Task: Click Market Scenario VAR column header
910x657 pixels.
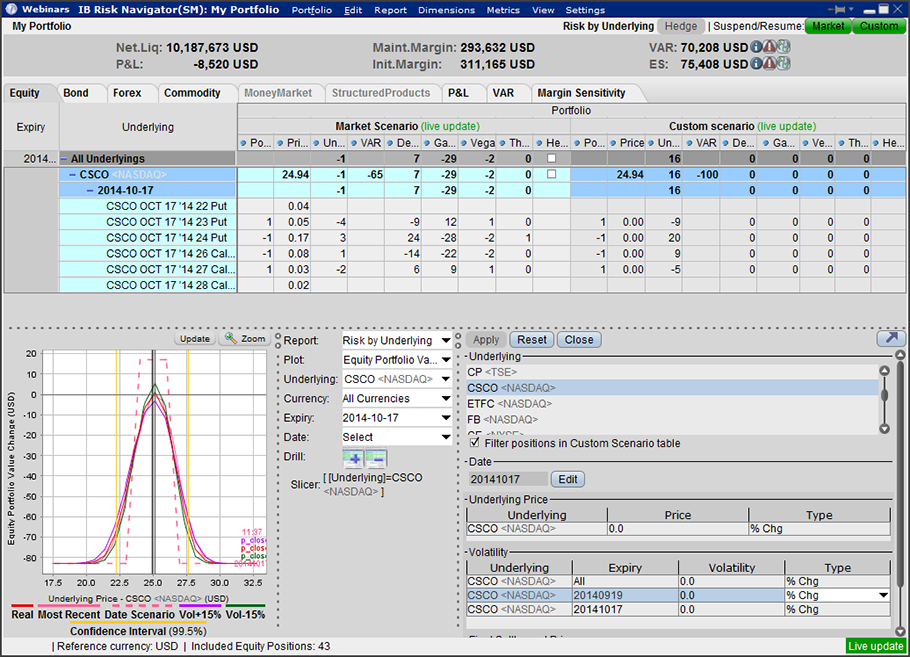Action: point(366,143)
